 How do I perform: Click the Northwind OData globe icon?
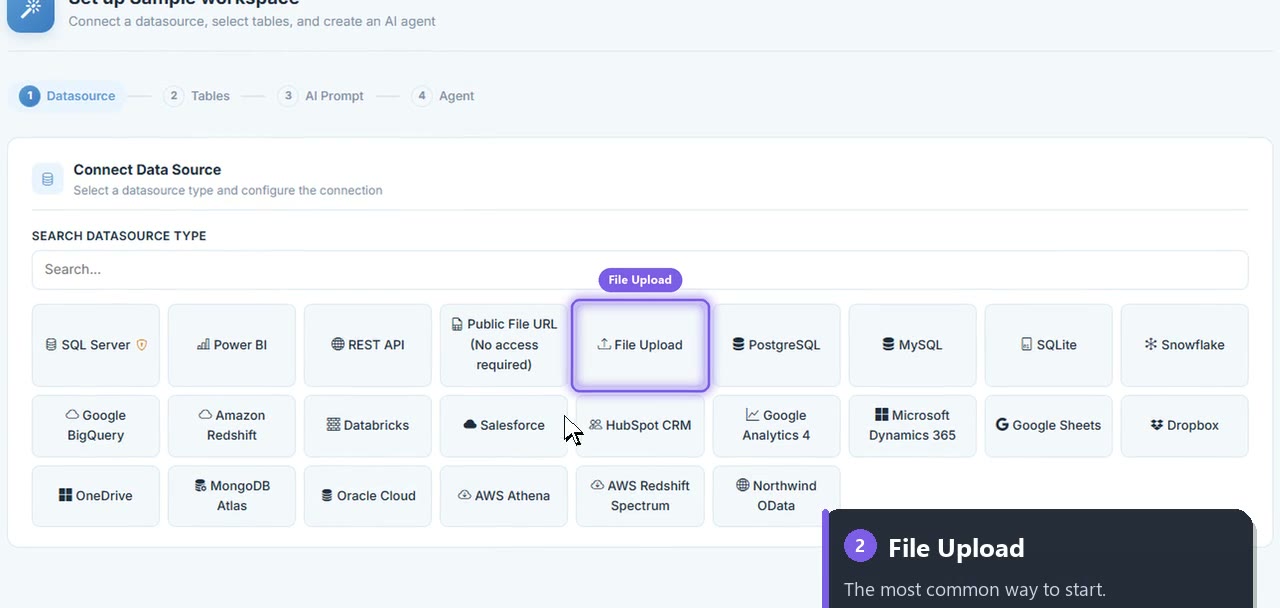click(742, 485)
